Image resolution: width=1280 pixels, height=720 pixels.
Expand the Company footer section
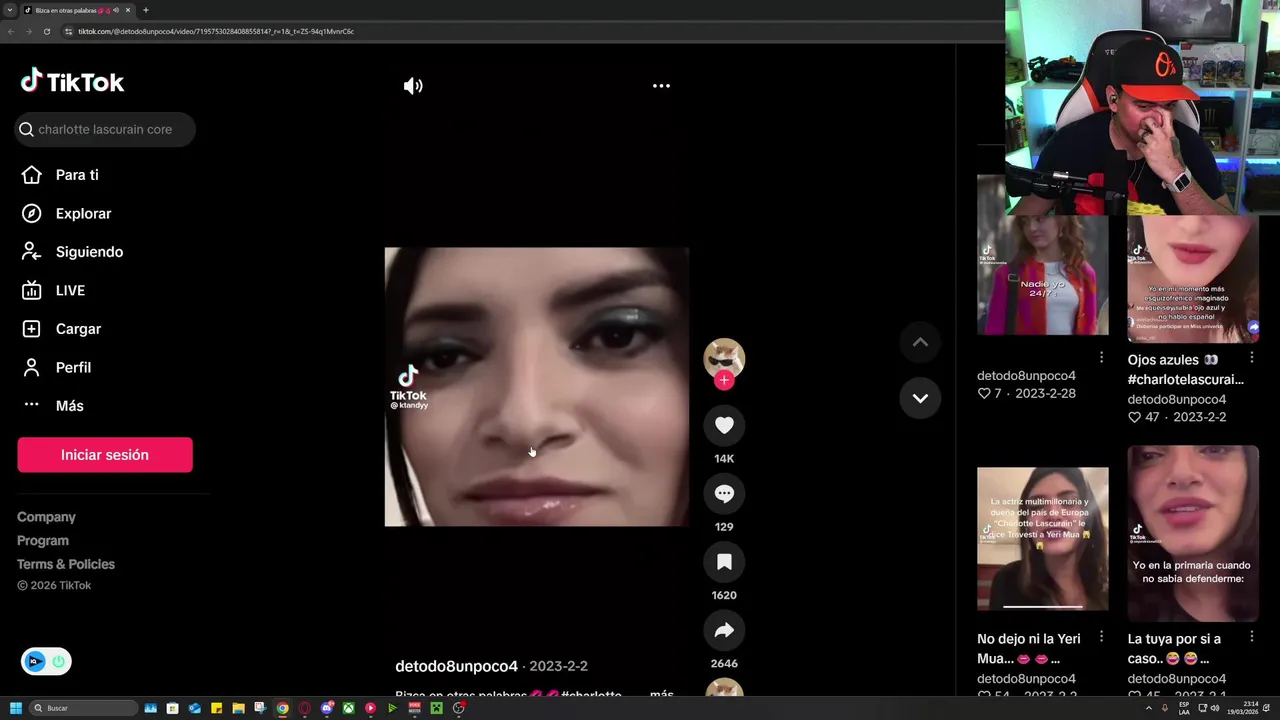tap(46, 517)
